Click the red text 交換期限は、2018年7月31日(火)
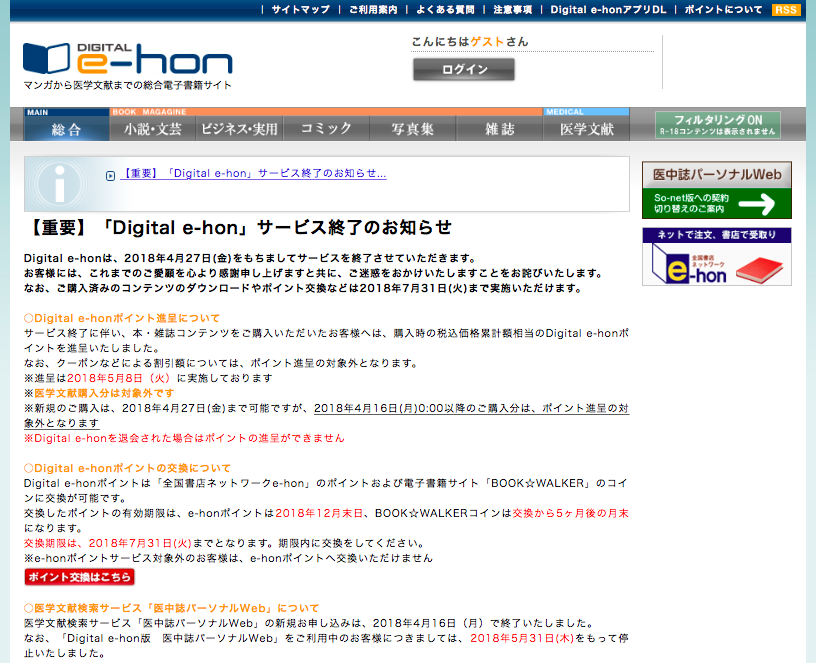This screenshot has width=816, height=663. [x=108, y=543]
